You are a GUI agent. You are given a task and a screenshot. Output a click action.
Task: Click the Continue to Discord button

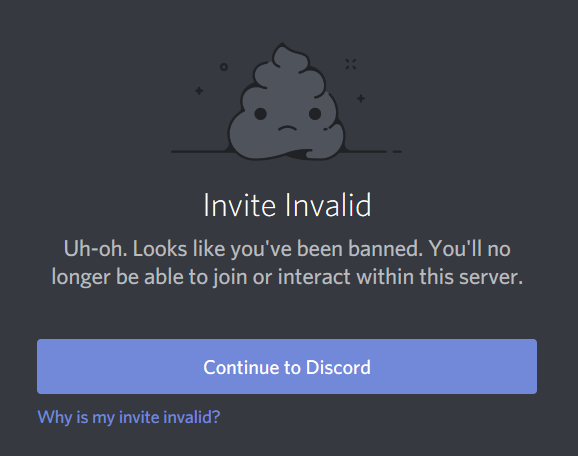(x=287, y=366)
